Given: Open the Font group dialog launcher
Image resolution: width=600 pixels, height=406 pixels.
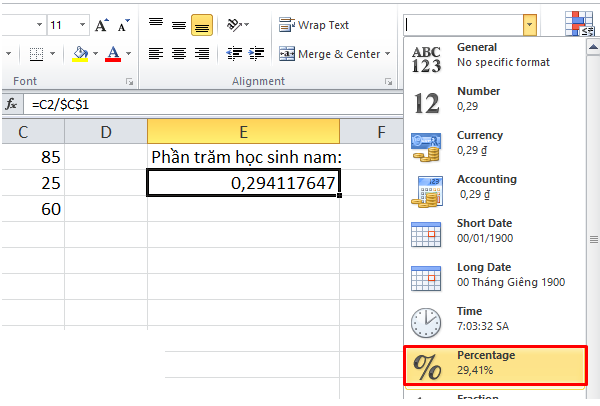Looking at the screenshot, I should pyautogui.click(x=130, y=82).
